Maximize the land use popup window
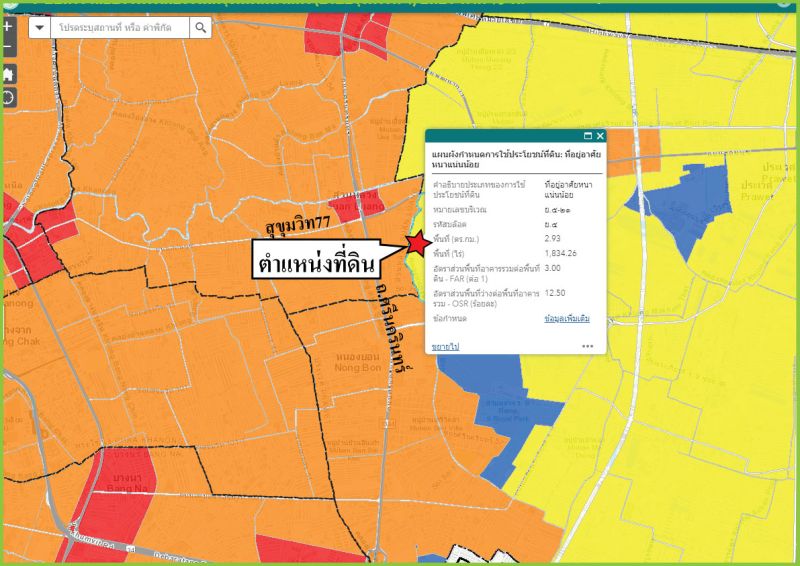 [x=588, y=136]
